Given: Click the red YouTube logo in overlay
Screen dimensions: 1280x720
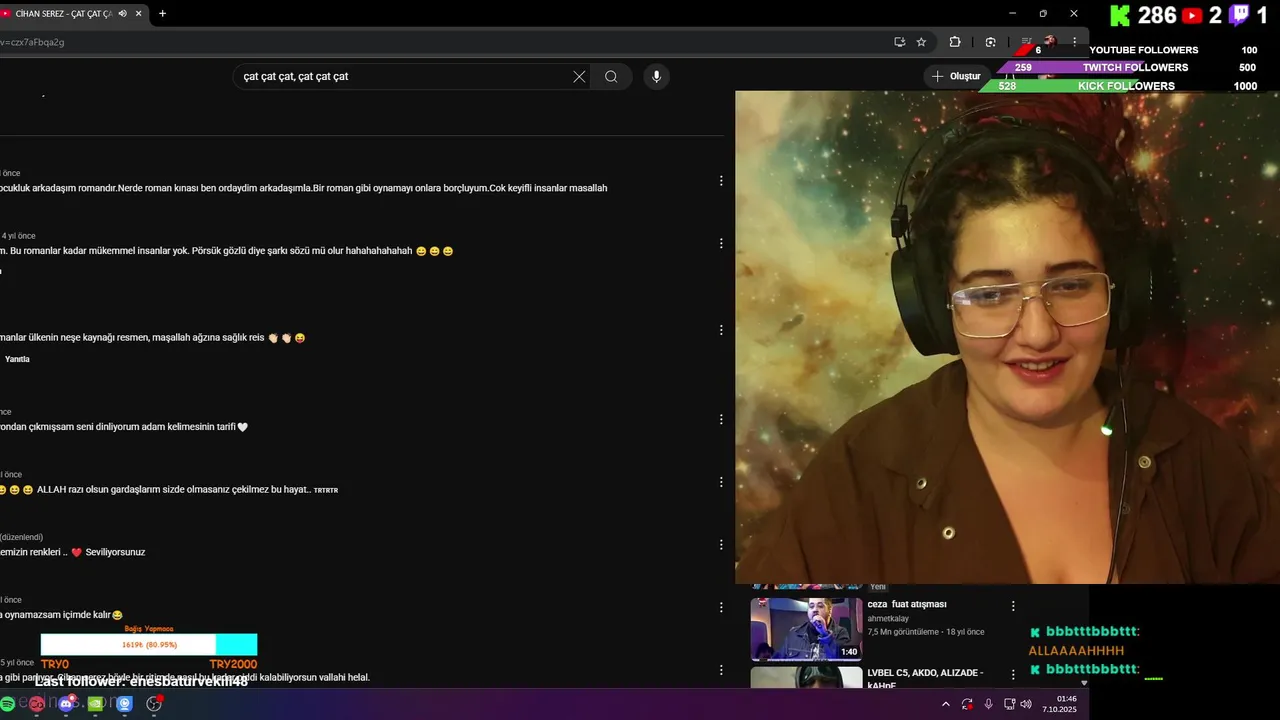Looking at the screenshot, I should tap(1192, 16).
